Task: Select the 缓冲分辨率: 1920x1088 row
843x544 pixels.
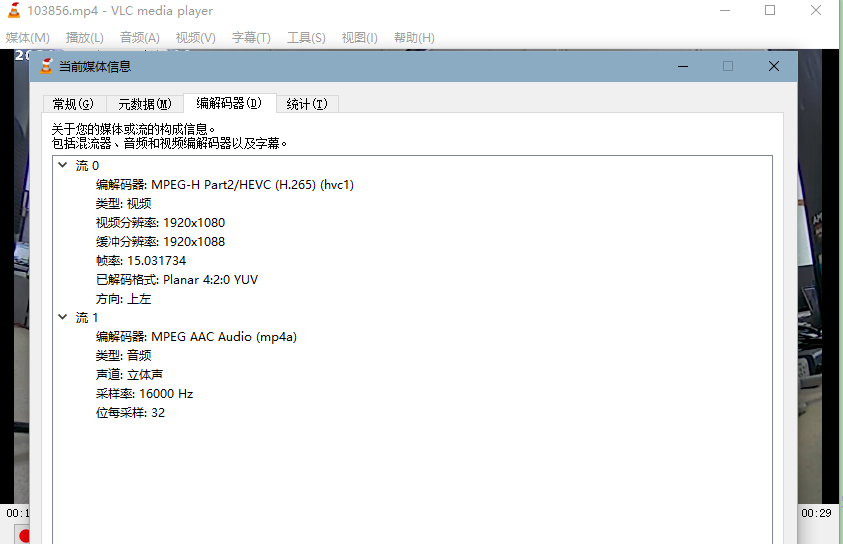Action: [x=160, y=241]
